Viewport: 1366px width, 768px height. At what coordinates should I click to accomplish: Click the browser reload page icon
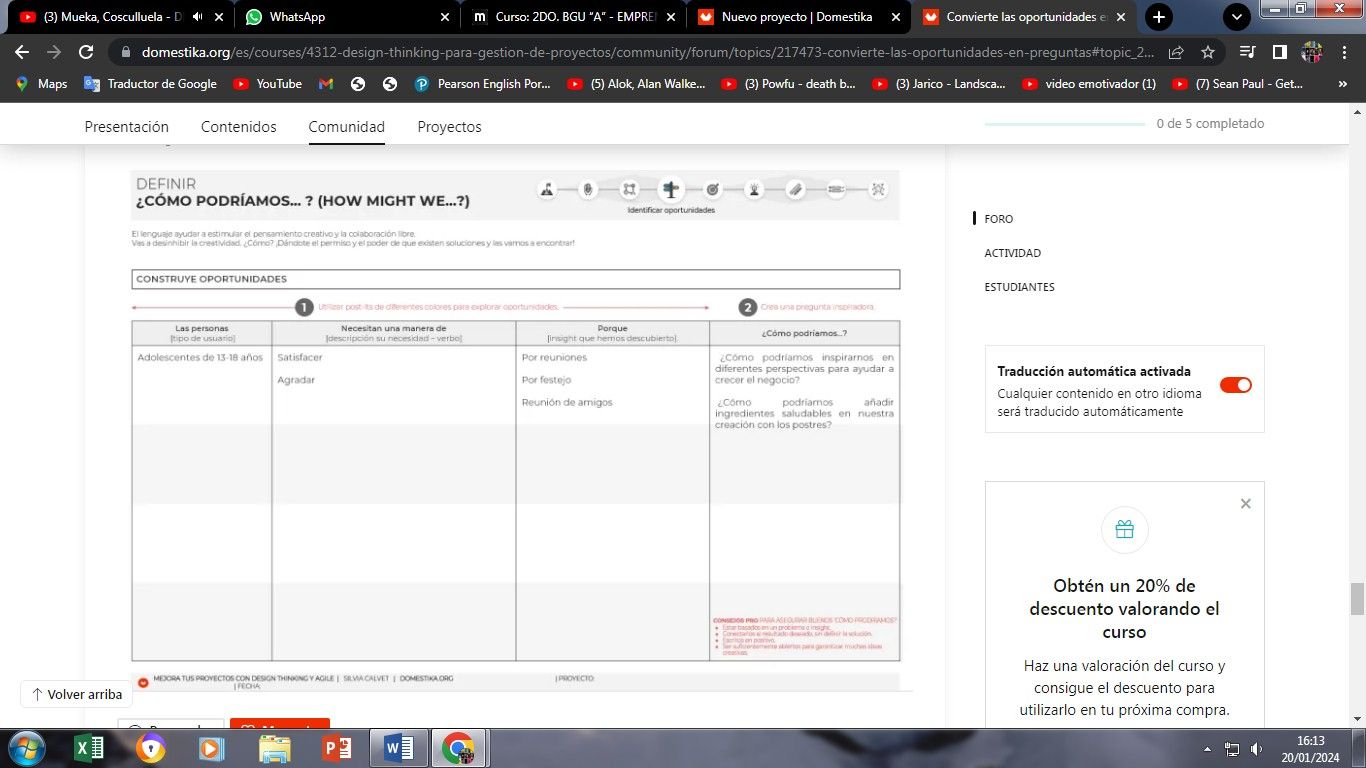[86, 52]
